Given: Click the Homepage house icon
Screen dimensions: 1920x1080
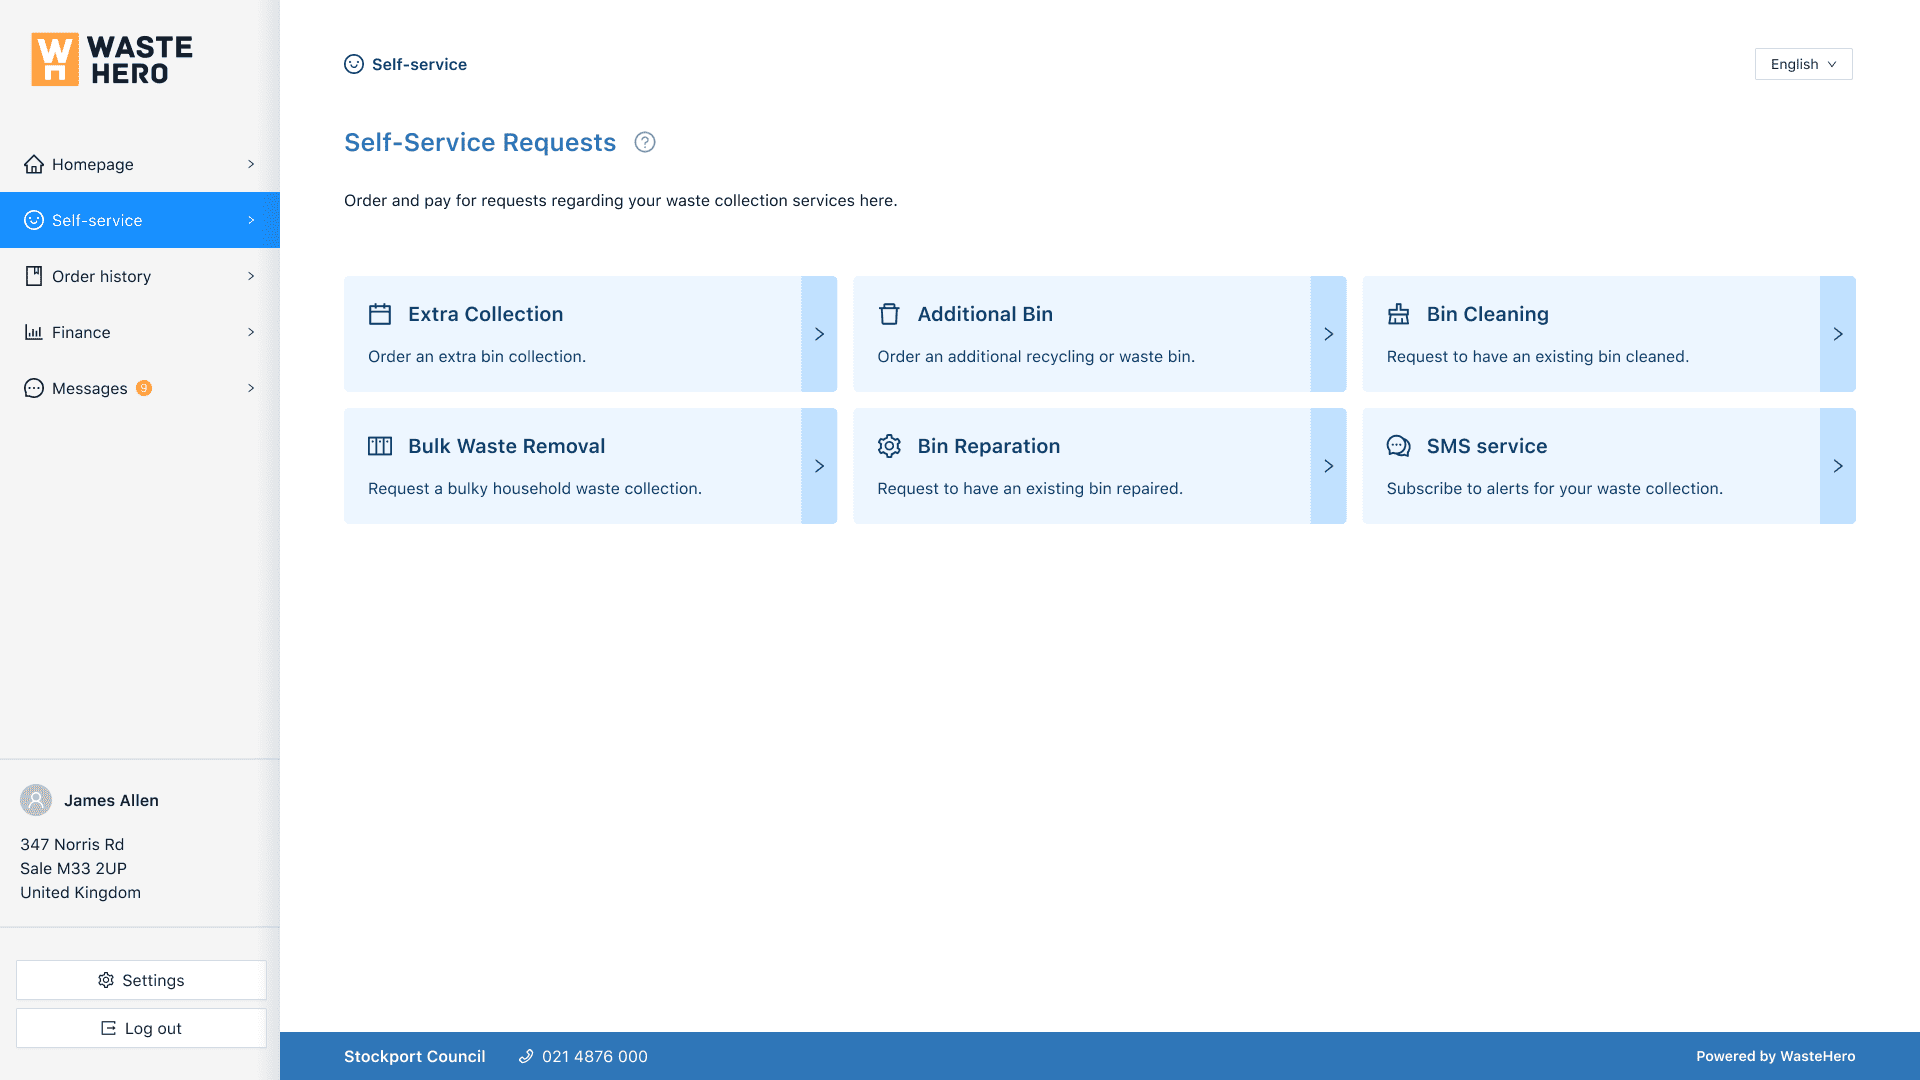Looking at the screenshot, I should point(34,164).
